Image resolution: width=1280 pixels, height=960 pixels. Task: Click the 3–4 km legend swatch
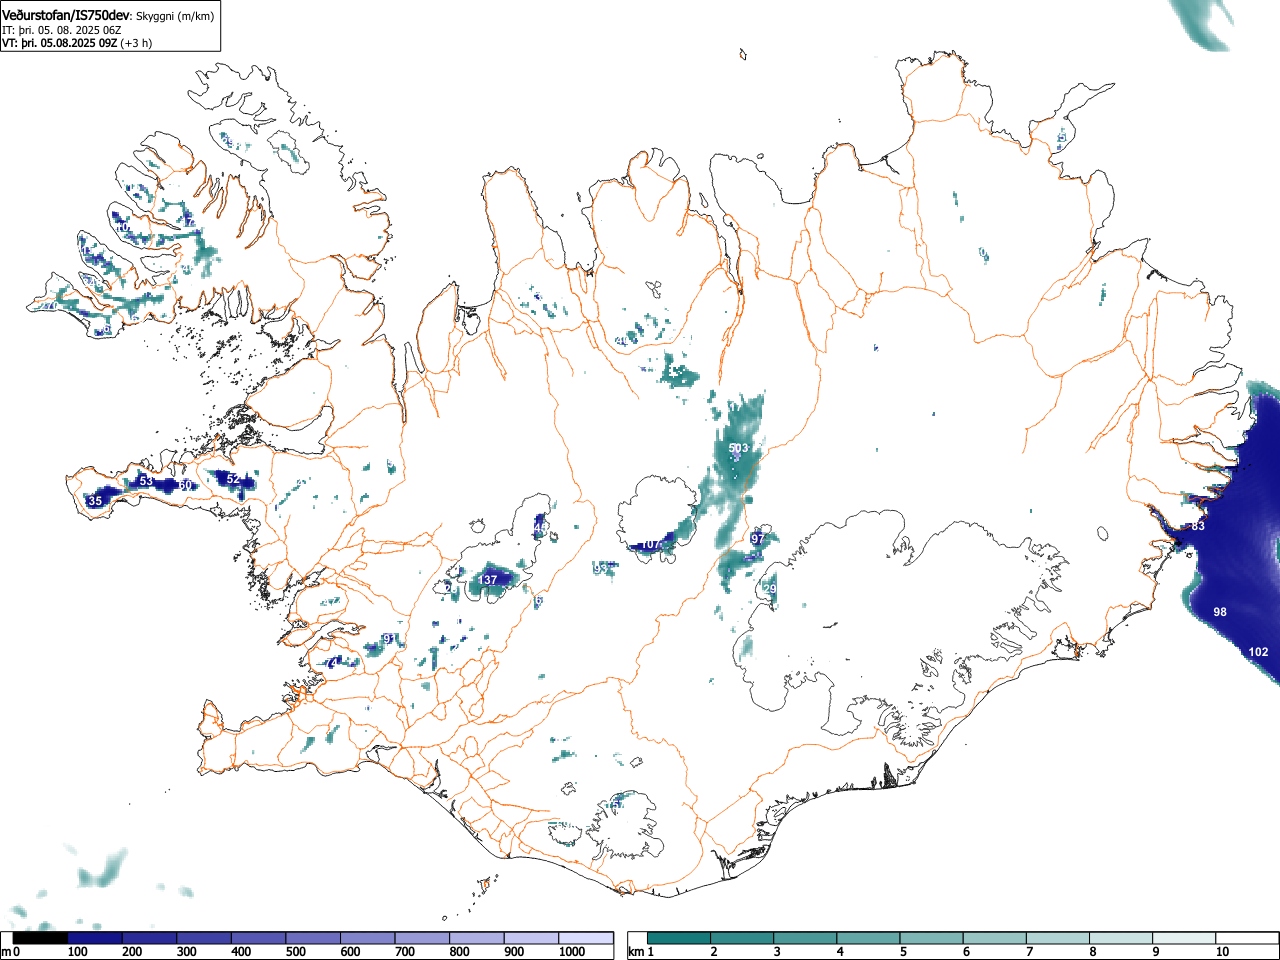pos(805,938)
